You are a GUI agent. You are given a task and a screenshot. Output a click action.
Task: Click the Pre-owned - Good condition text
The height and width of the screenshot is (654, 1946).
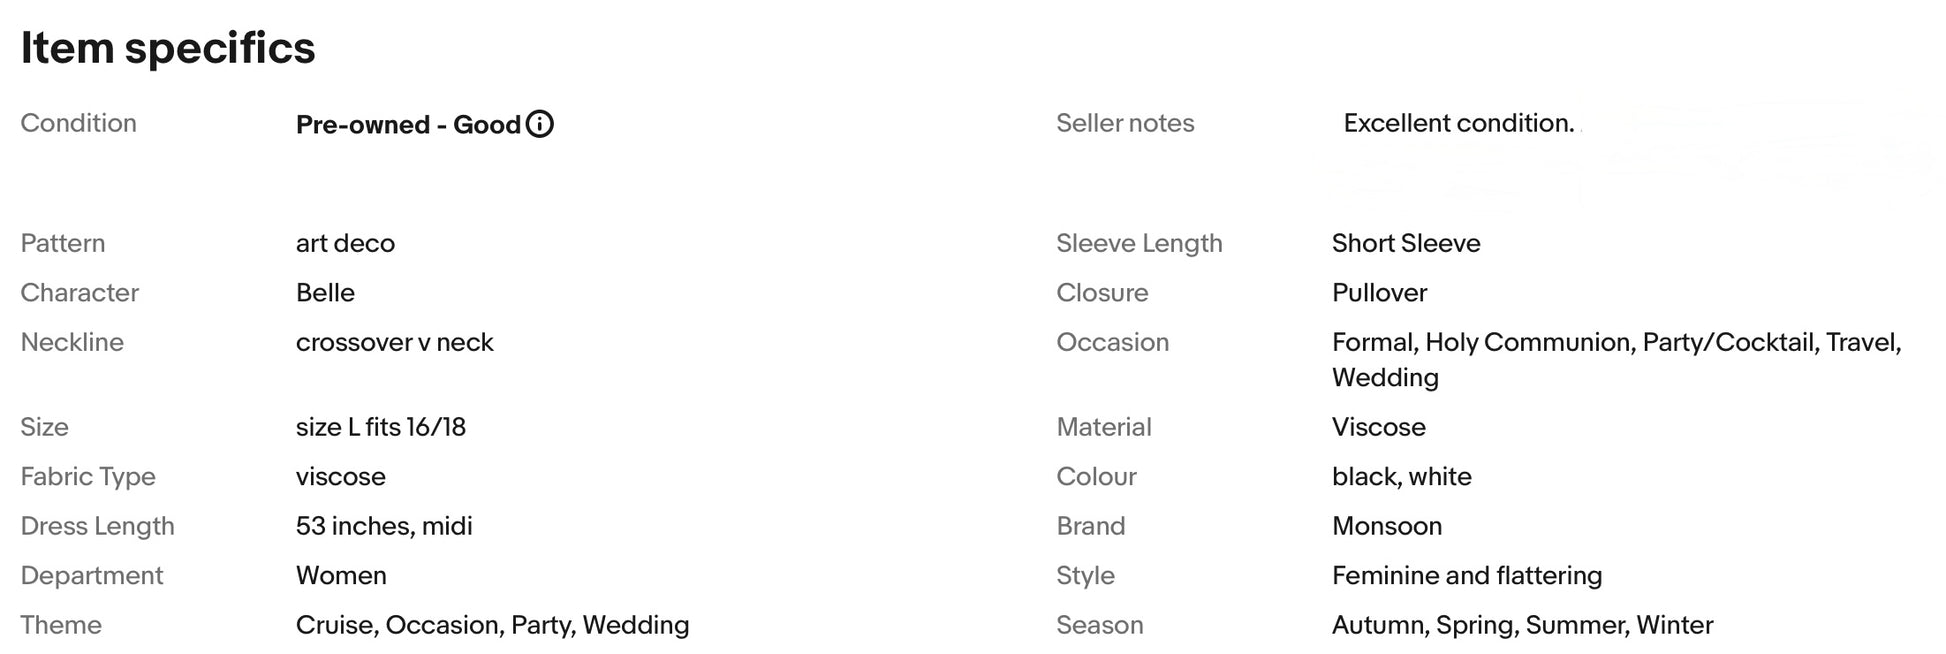(408, 124)
